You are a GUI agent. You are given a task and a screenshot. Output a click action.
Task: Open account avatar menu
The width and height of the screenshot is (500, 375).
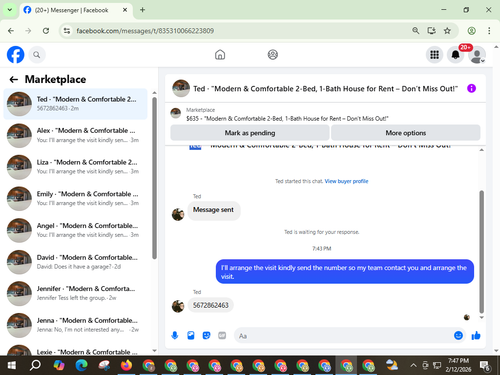coord(477,55)
